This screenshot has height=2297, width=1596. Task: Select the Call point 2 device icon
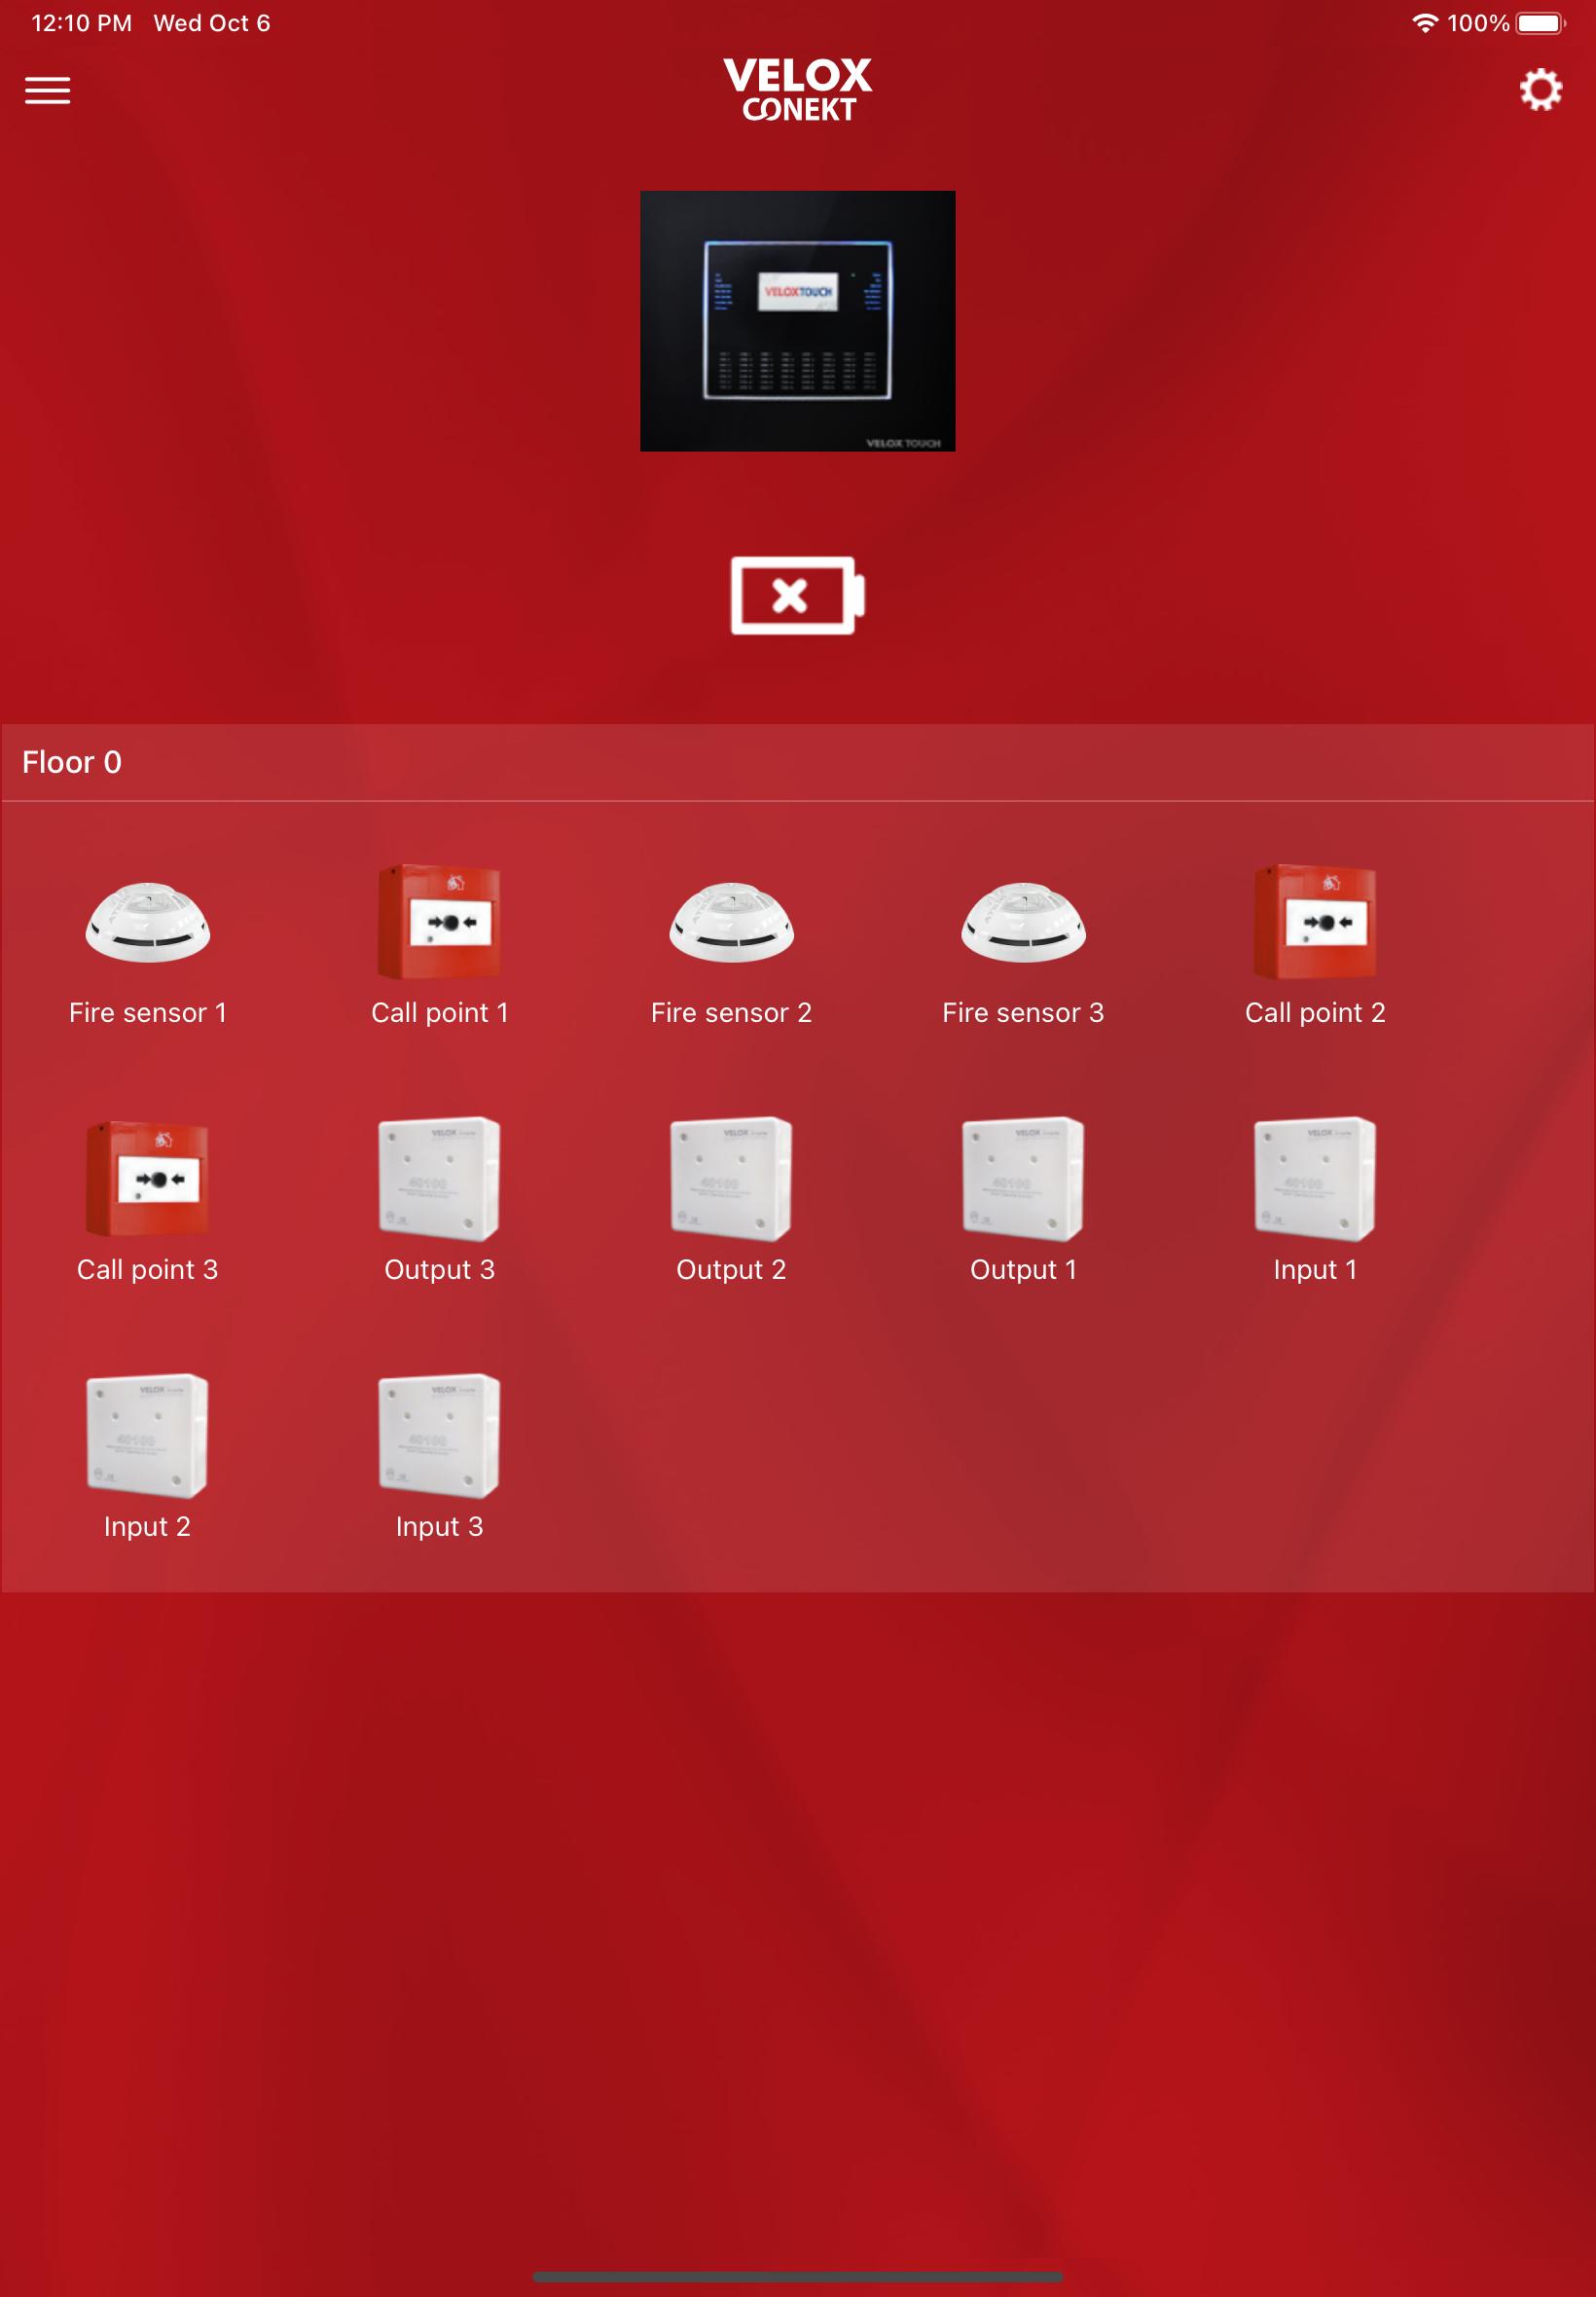[x=1315, y=922]
